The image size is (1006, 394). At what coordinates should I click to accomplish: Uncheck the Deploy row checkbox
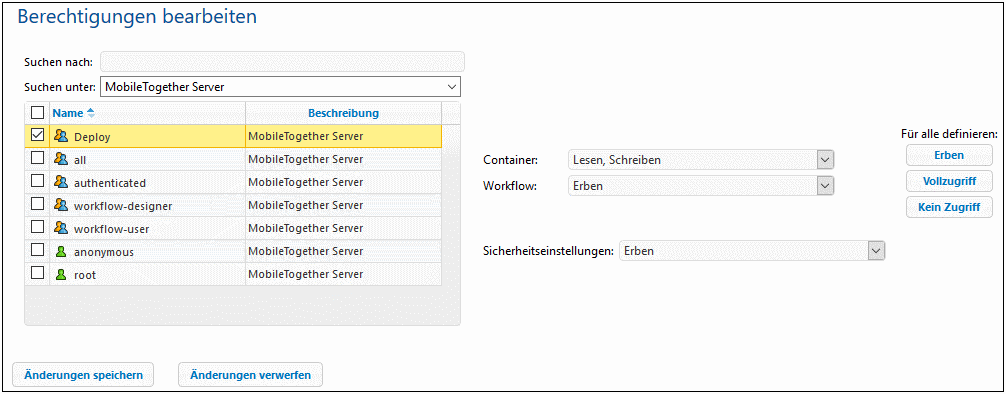(37, 135)
